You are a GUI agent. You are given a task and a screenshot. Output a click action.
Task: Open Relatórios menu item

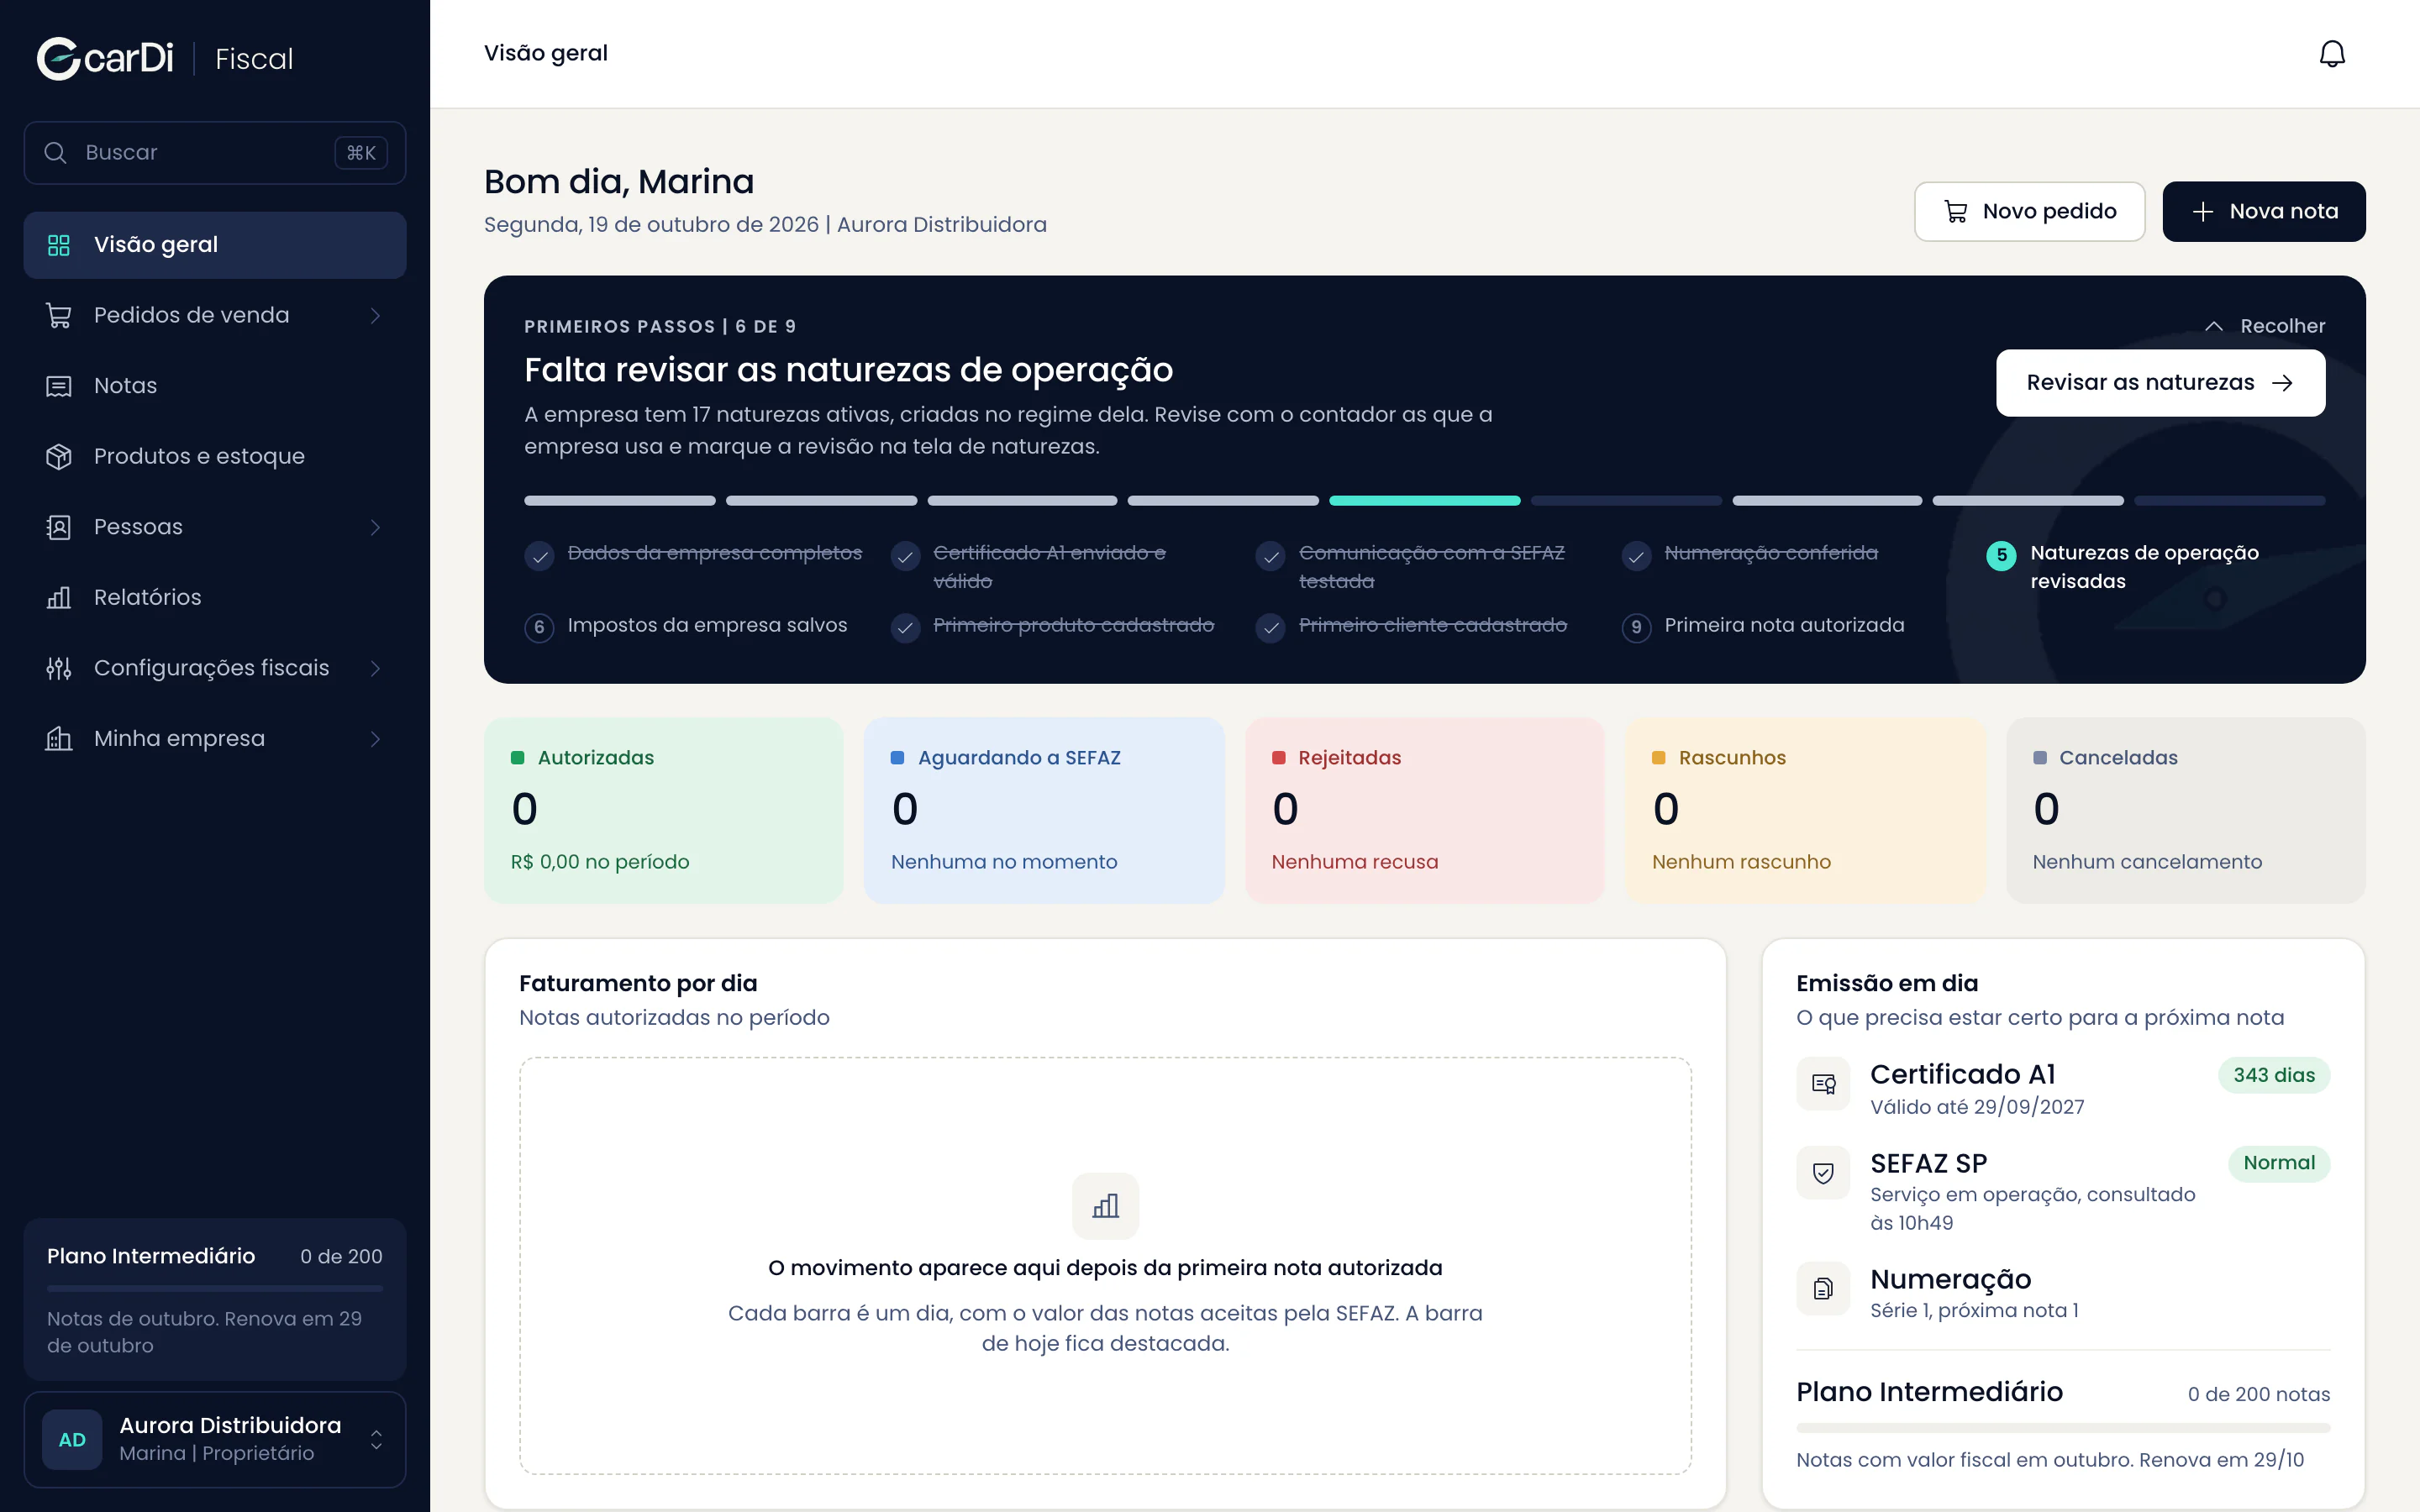[215, 598]
